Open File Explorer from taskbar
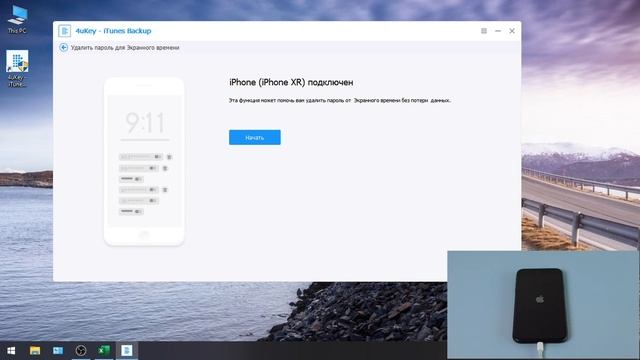The width and height of the screenshot is (640, 360). 35,351
